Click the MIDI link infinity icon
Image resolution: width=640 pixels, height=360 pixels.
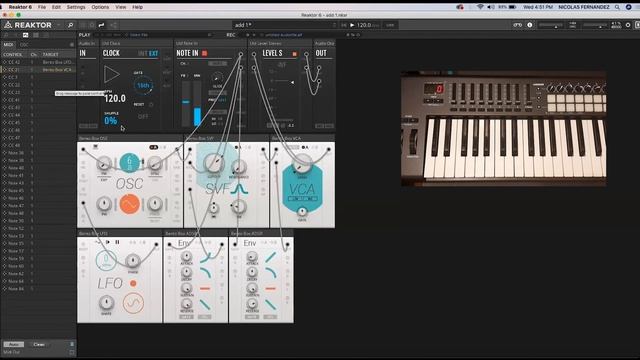[517, 25]
